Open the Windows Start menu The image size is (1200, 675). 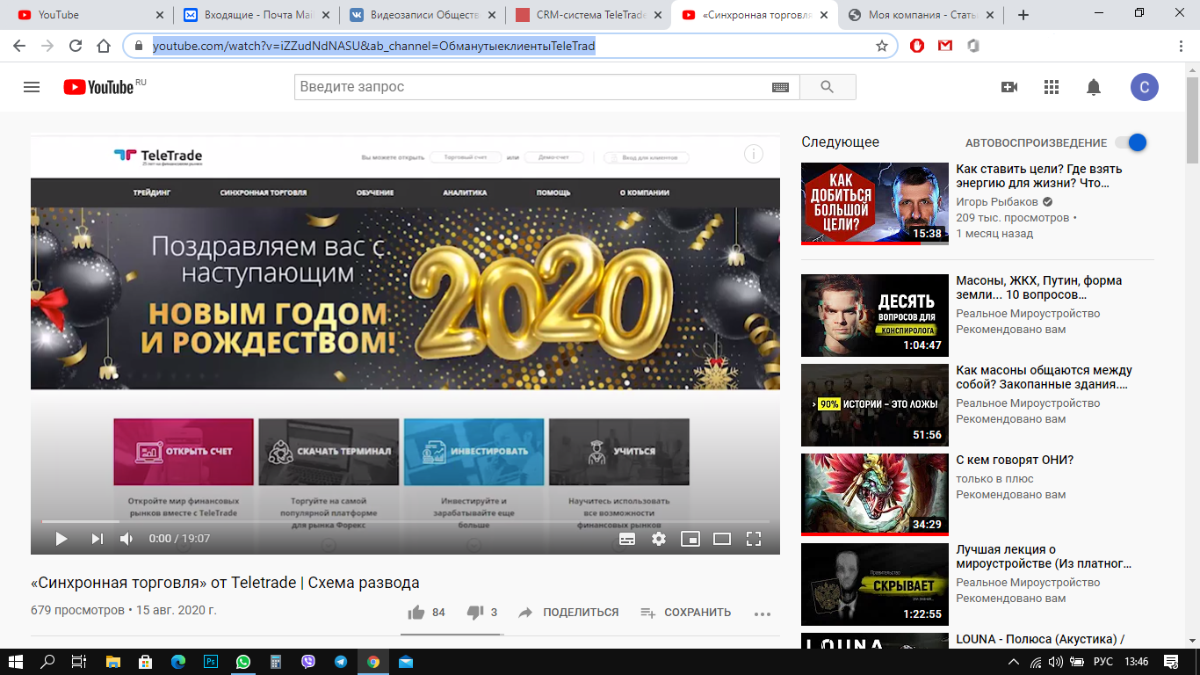(17, 661)
